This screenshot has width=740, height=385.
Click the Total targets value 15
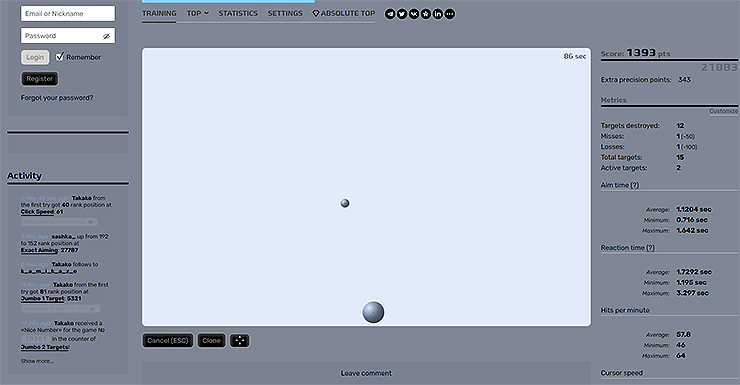click(680, 157)
